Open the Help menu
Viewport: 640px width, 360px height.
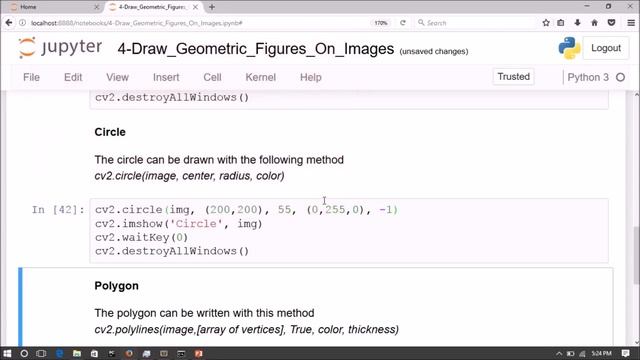(x=311, y=77)
